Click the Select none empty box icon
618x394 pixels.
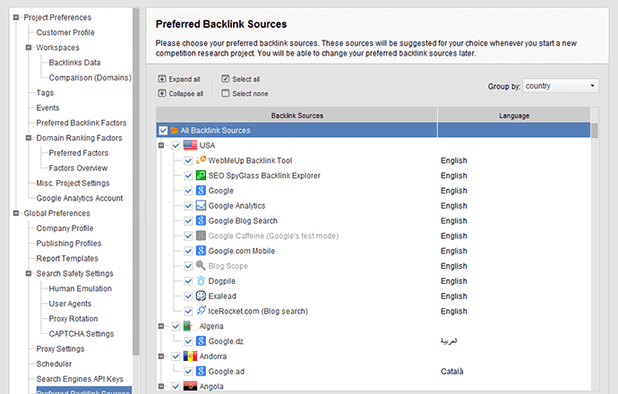point(225,93)
